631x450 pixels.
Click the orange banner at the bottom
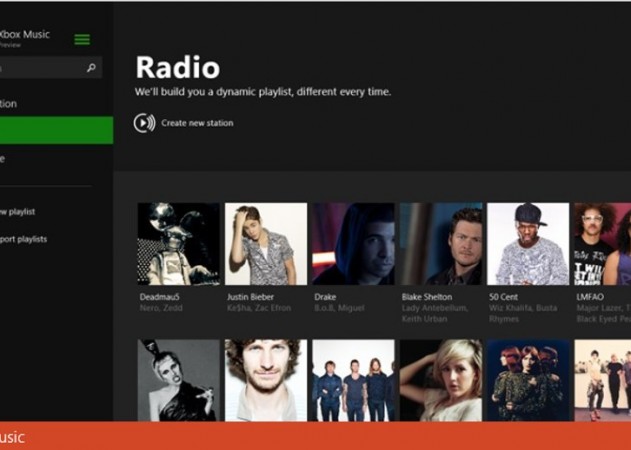click(315, 436)
